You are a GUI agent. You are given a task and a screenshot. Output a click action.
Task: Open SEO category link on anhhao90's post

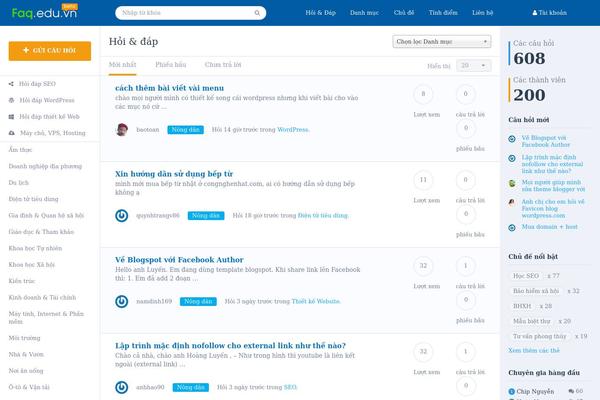pyautogui.click(x=290, y=387)
